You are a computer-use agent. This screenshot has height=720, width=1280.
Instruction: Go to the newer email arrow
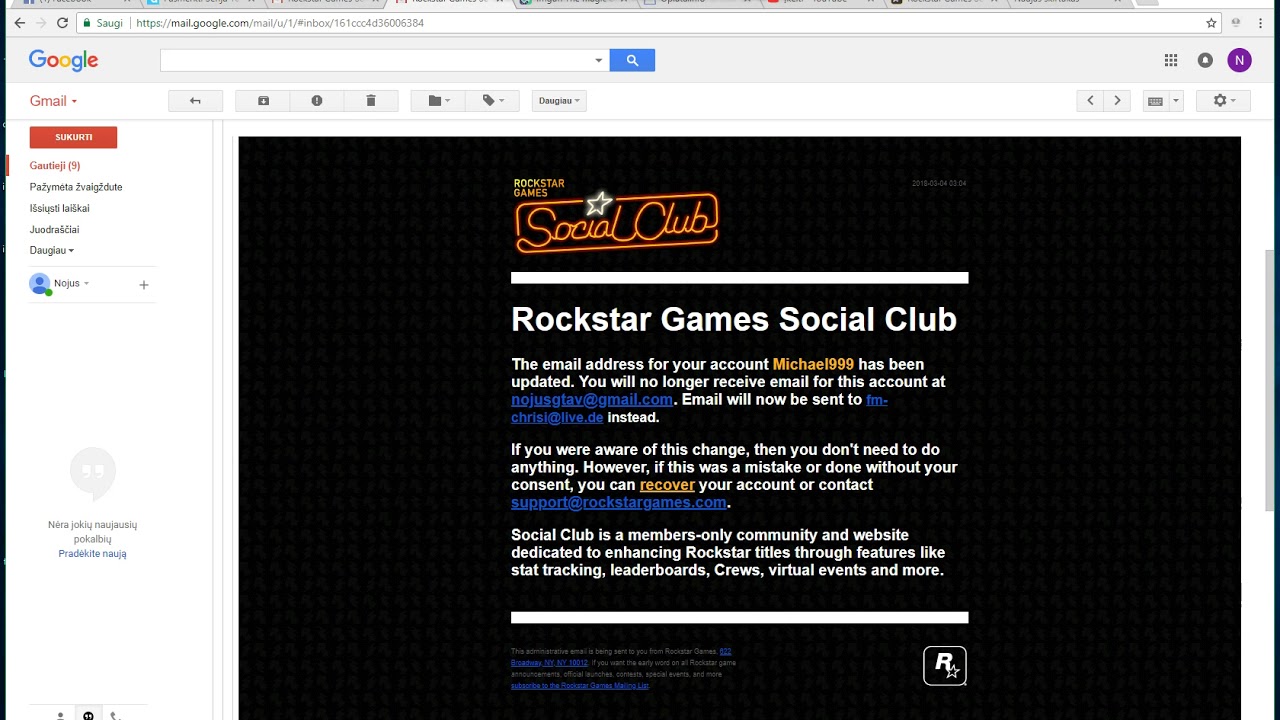coord(1090,100)
